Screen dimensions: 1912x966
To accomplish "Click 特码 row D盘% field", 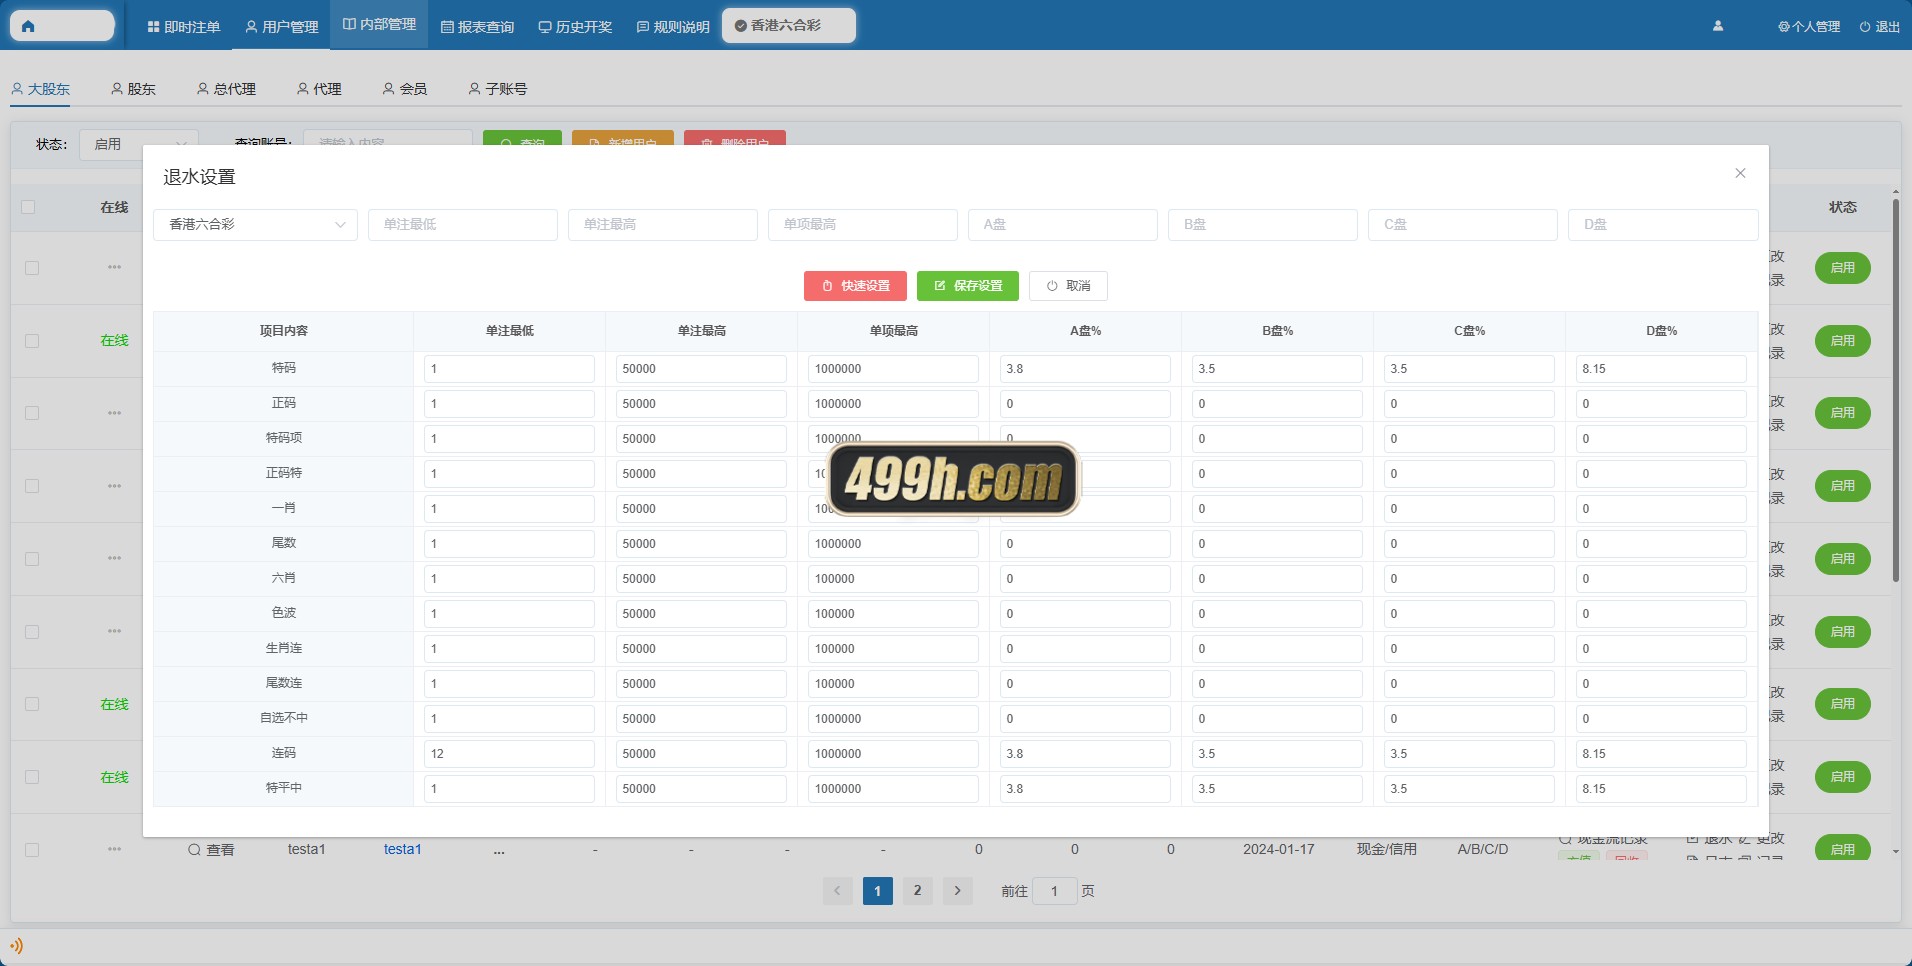I will (x=1661, y=369).
